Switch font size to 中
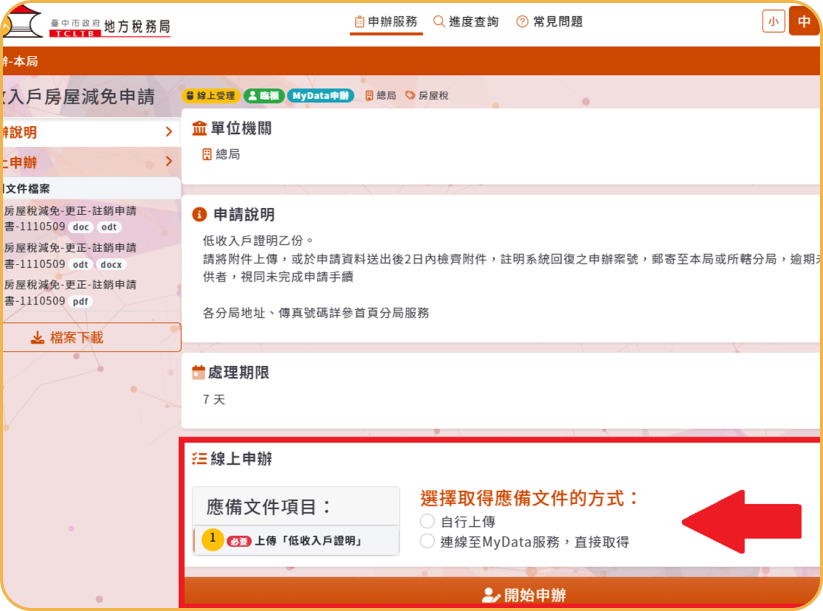Image resolution: width=823 pixels, height=611 pixels. (804, 21)
